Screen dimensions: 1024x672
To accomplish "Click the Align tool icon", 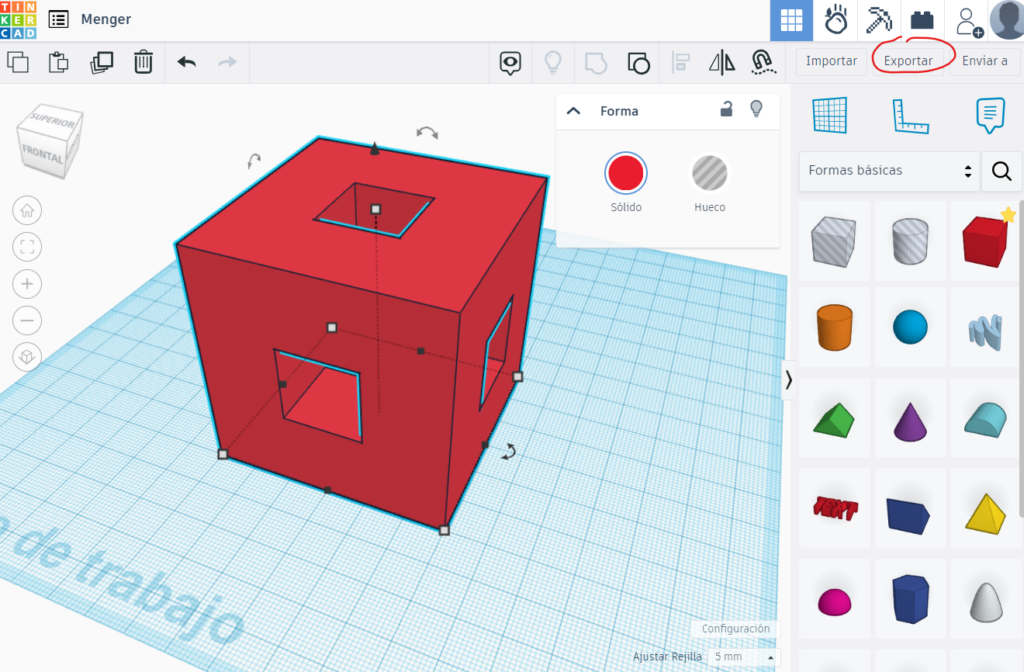I will tap(680, 63).
